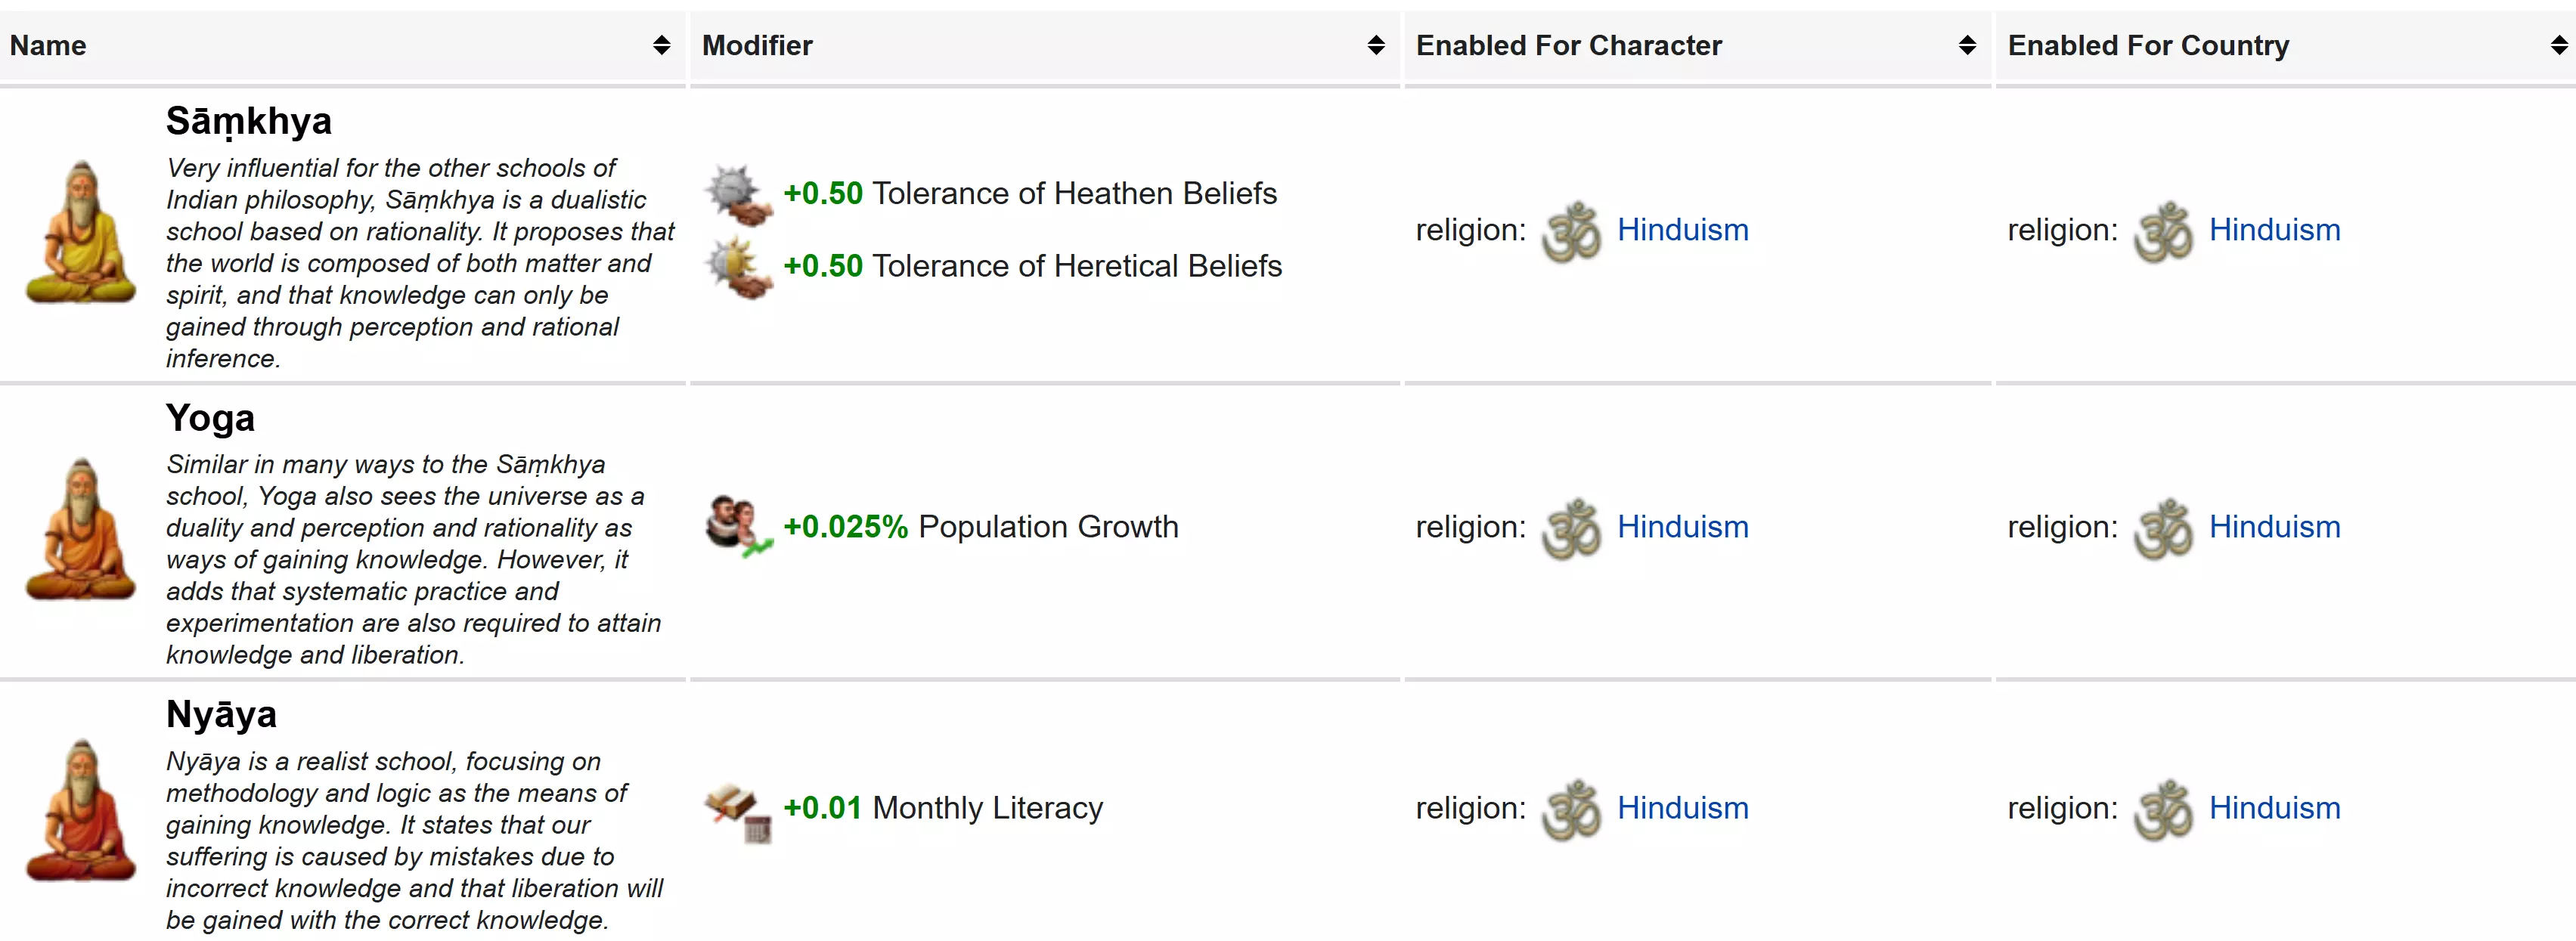Image resolution: width=2576 pixels, height=941 pixels.
Task: Click the Tolerance of Heathen Beliefs icon
Action: click(738, 194)
